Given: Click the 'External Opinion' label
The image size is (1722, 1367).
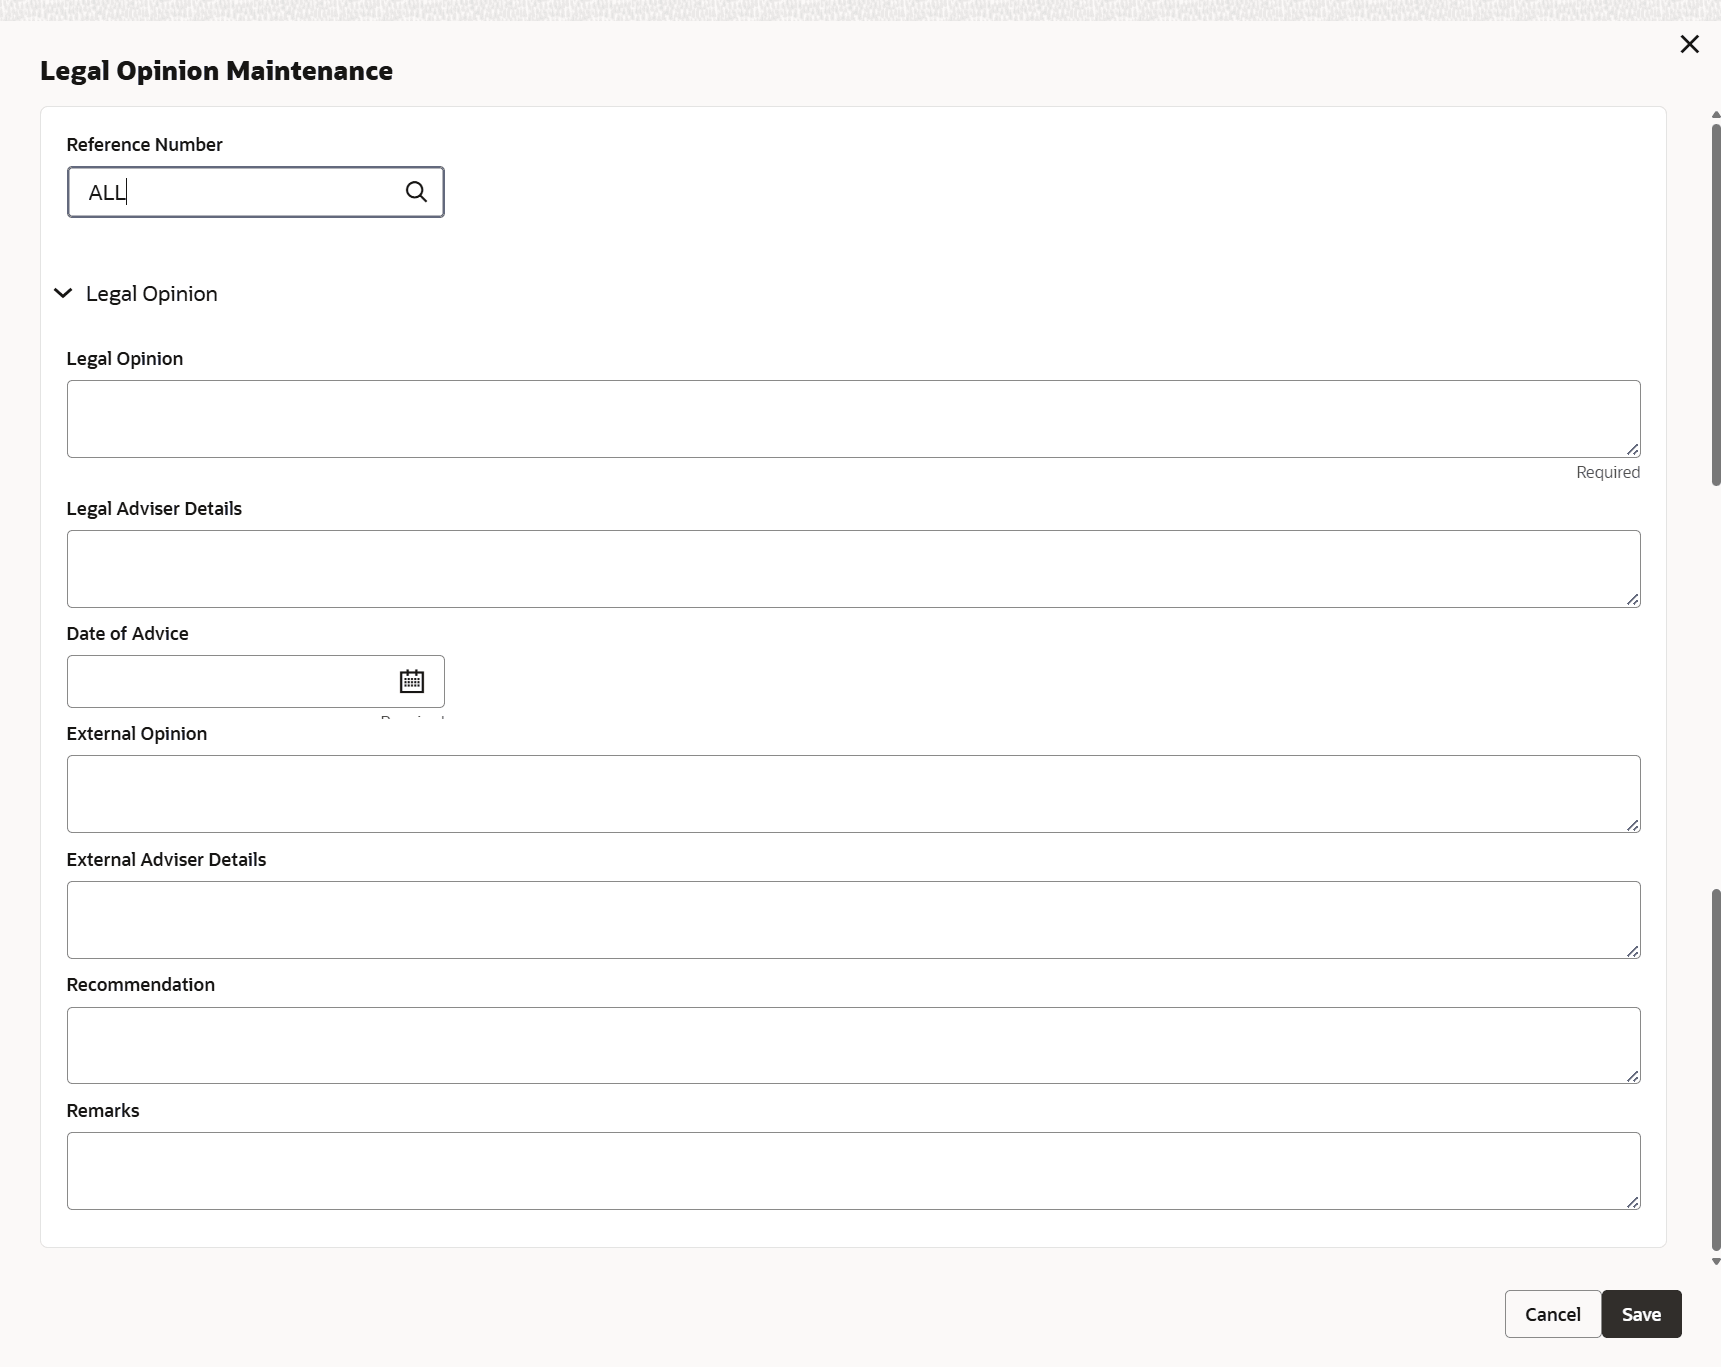Looking at the screenshot, I should (x=136, y=734).
